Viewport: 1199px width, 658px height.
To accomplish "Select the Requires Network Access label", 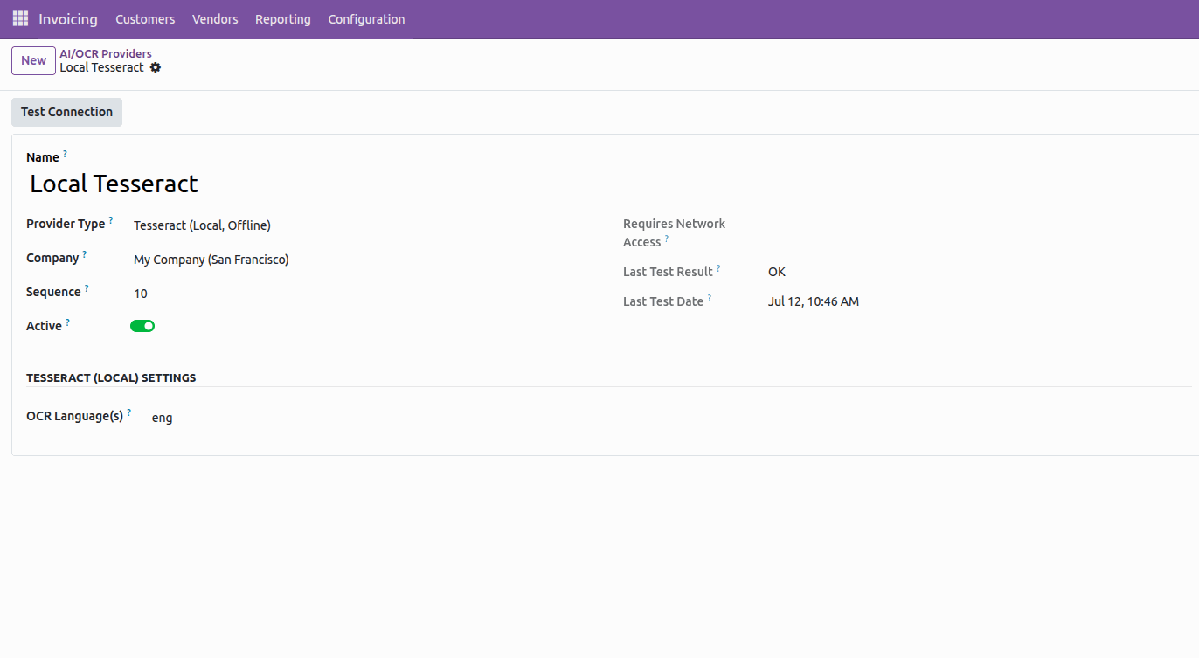I will [x=674, y=232].
